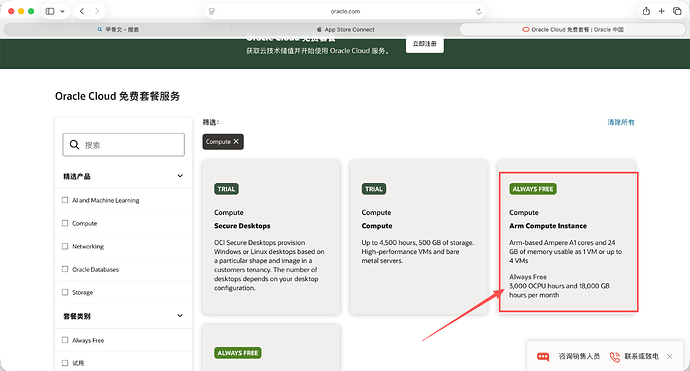Open a new tab with plus icon
The width and height of the screenshot is (690, 371).
tap(661, 11)
